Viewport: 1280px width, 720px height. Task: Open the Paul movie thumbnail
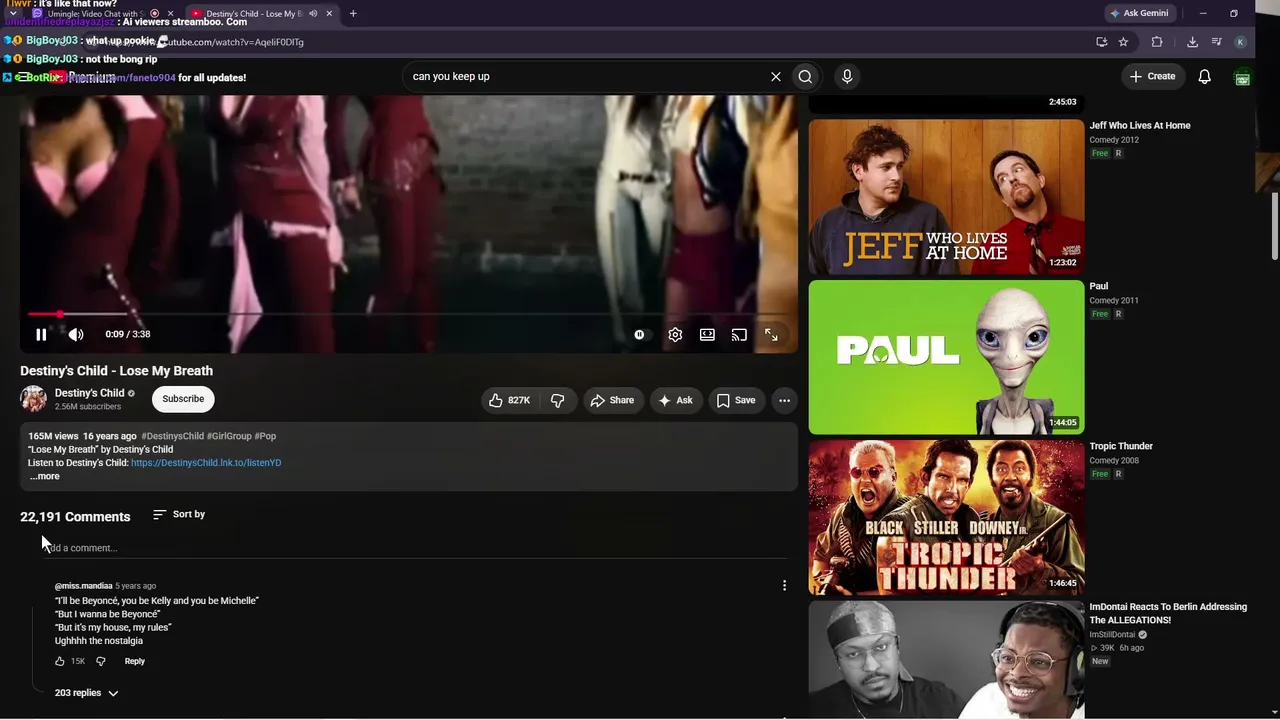(x=946, y=357)
